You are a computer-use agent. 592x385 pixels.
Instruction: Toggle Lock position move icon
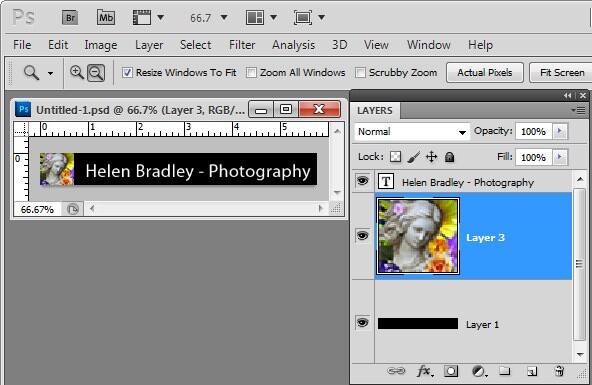tap(432, 157)
